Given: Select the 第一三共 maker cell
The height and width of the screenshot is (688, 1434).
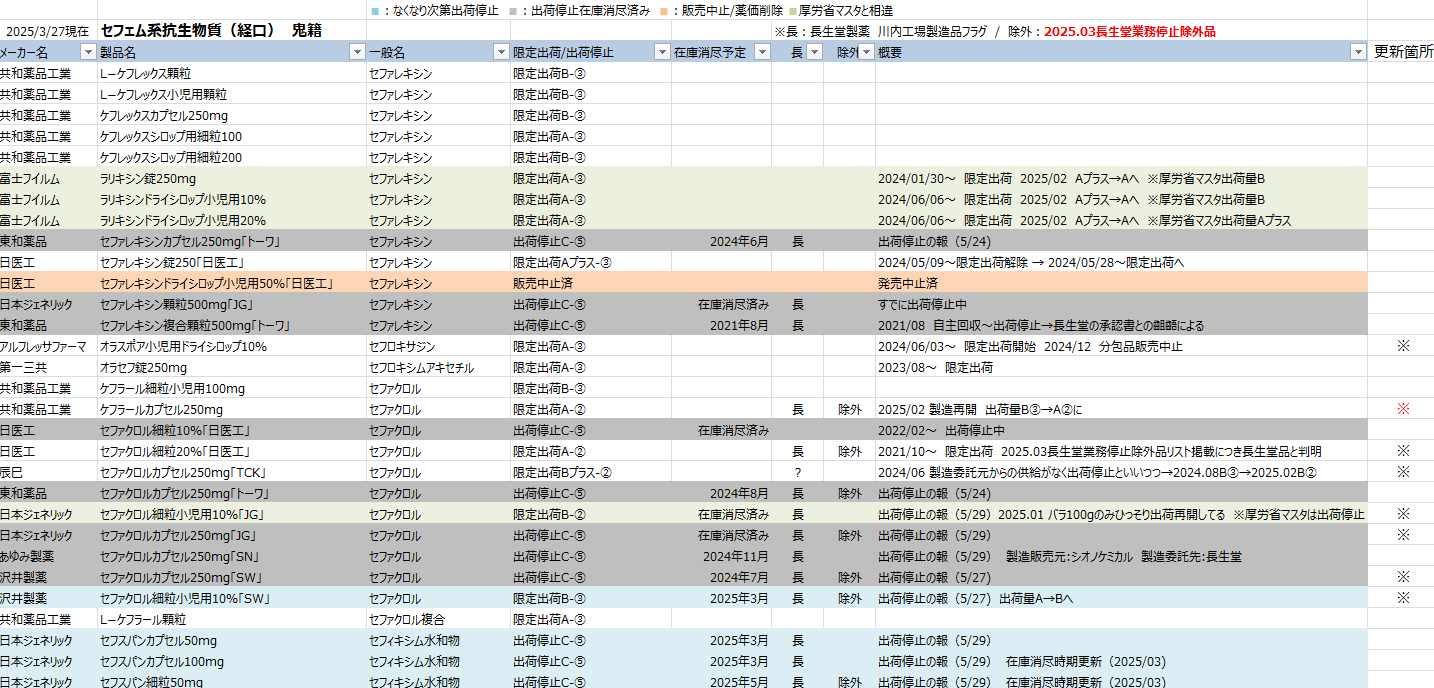Looking at the screenshot, I should (x=48, y=367).
